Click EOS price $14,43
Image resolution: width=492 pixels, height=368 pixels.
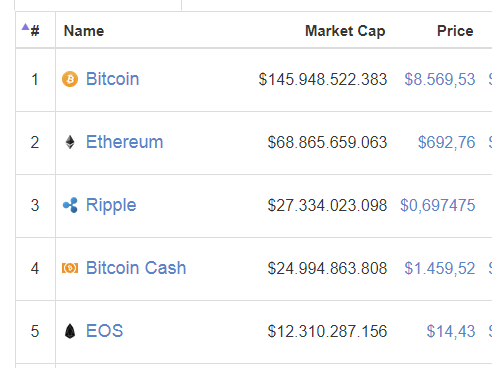click(451, 331)
